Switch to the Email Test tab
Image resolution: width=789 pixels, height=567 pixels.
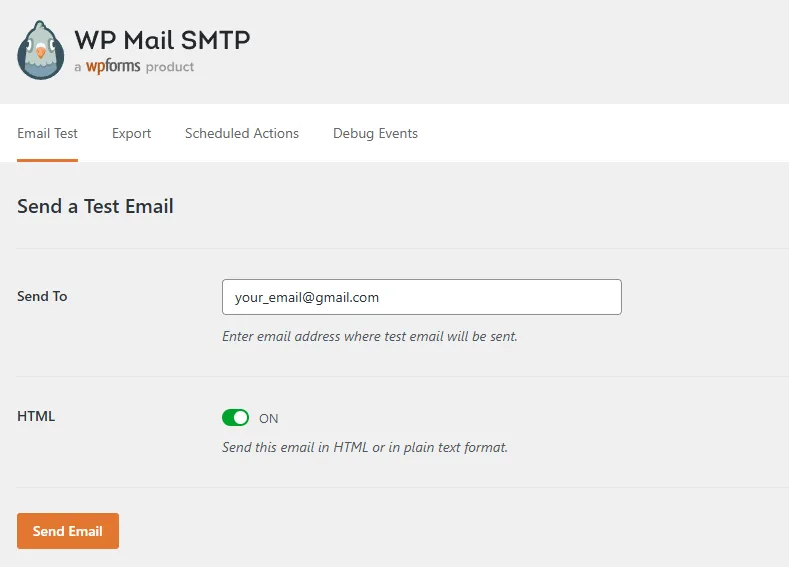click(47, 133)
